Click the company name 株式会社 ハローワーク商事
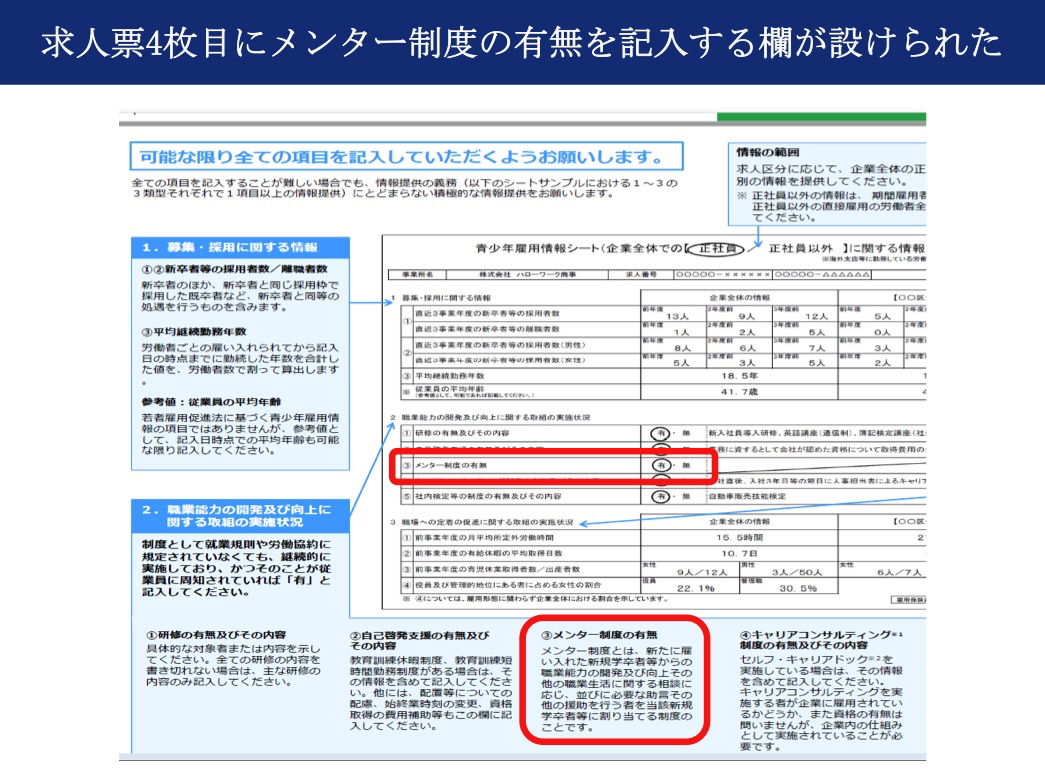Screen dimensions: 1045x783 pyautogui.click(x=506, y=273)
